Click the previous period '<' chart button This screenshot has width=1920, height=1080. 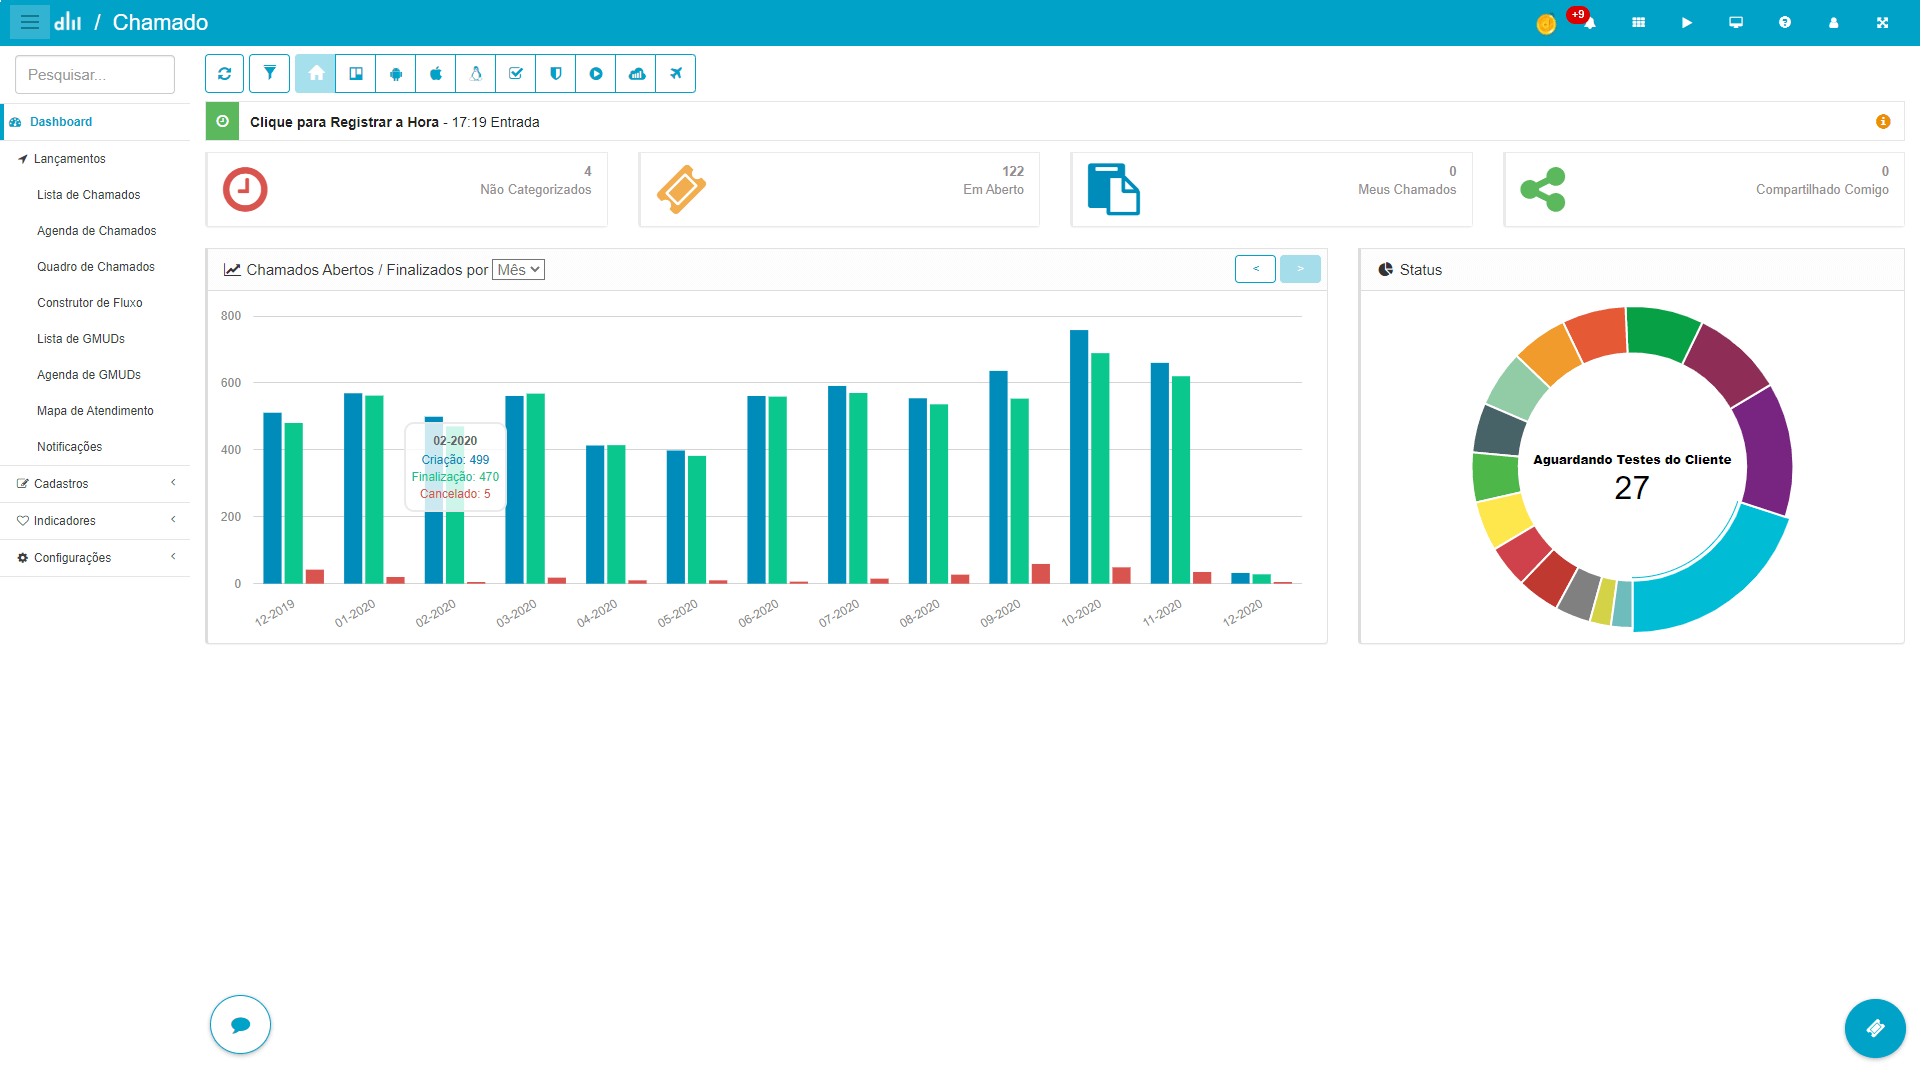(1255, 269)
